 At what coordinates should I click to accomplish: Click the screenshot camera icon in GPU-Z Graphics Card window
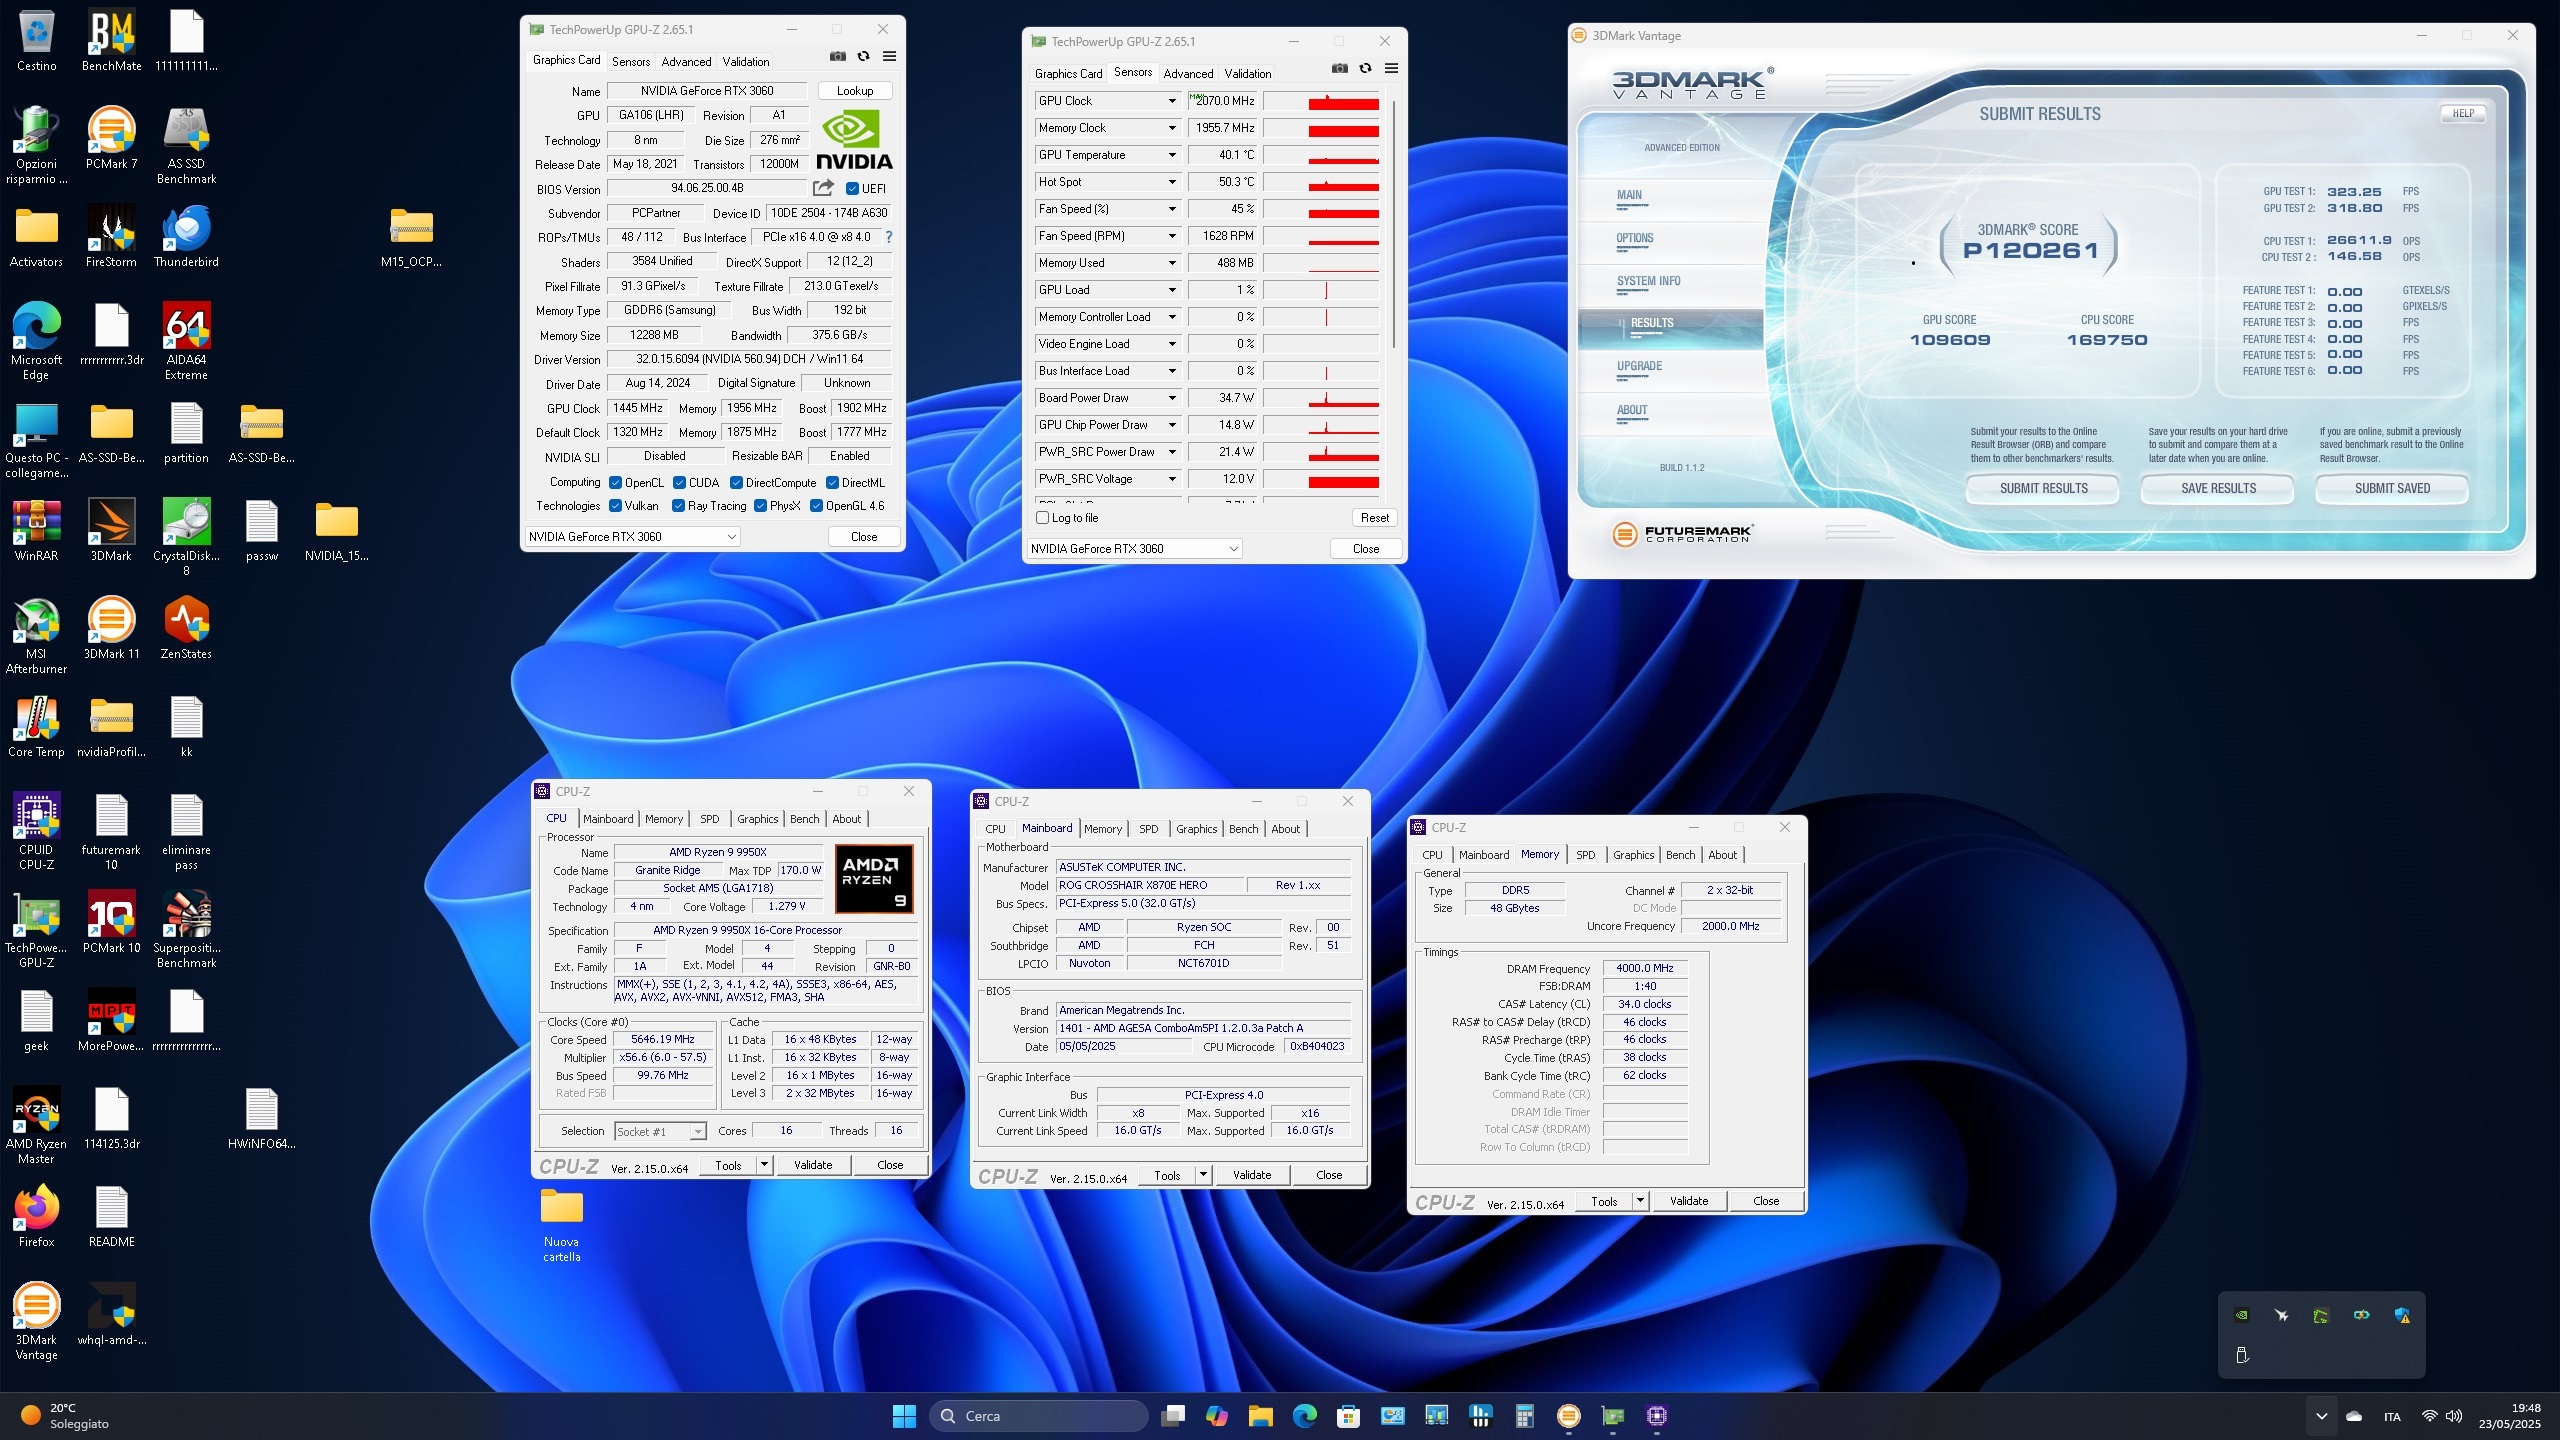[x=838, y=56]
